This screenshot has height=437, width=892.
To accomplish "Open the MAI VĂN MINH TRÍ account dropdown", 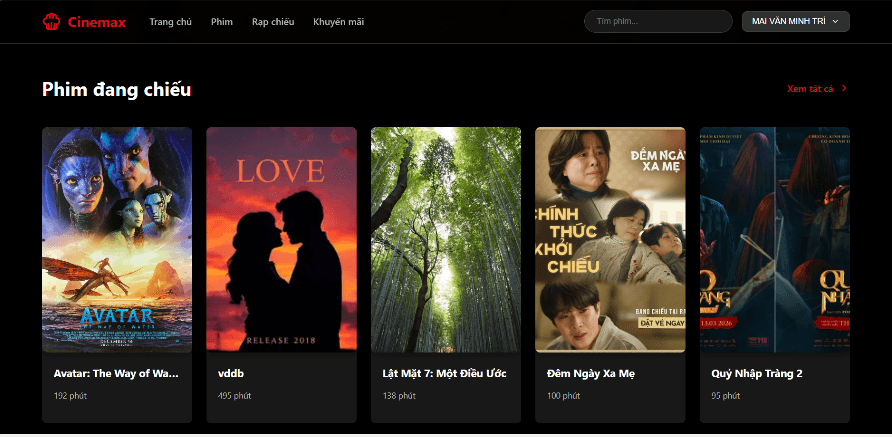I will click(796, 21).
